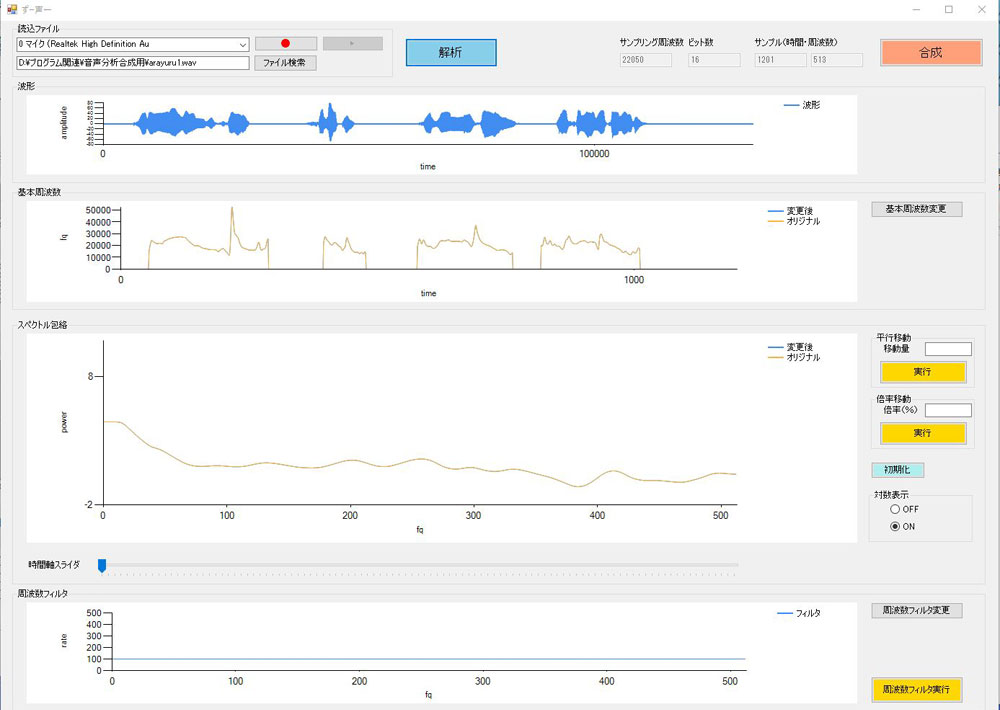This screenshot has height=710, width=1000.
Task: Click the 移動量 input field
Action: (x=948, y=349)
